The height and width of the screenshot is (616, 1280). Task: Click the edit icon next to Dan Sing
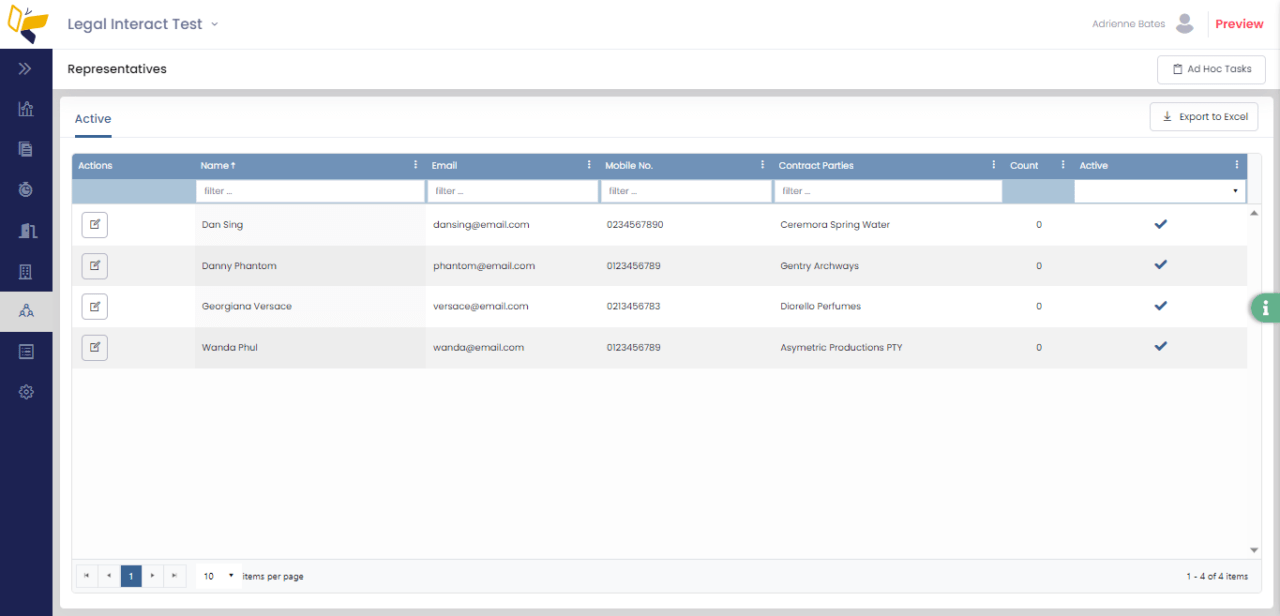tap(94, 224)
